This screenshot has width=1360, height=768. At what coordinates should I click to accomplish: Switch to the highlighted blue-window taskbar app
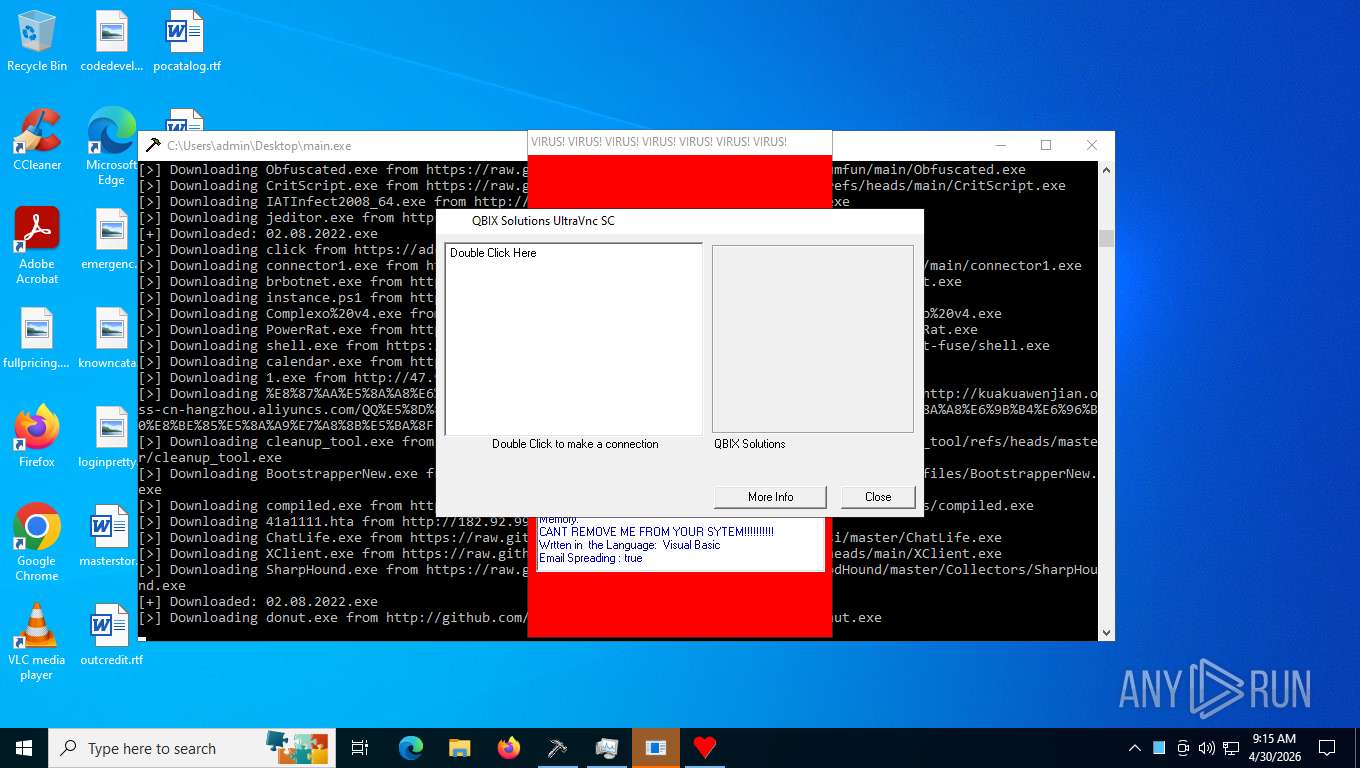[x=656, y=748]
